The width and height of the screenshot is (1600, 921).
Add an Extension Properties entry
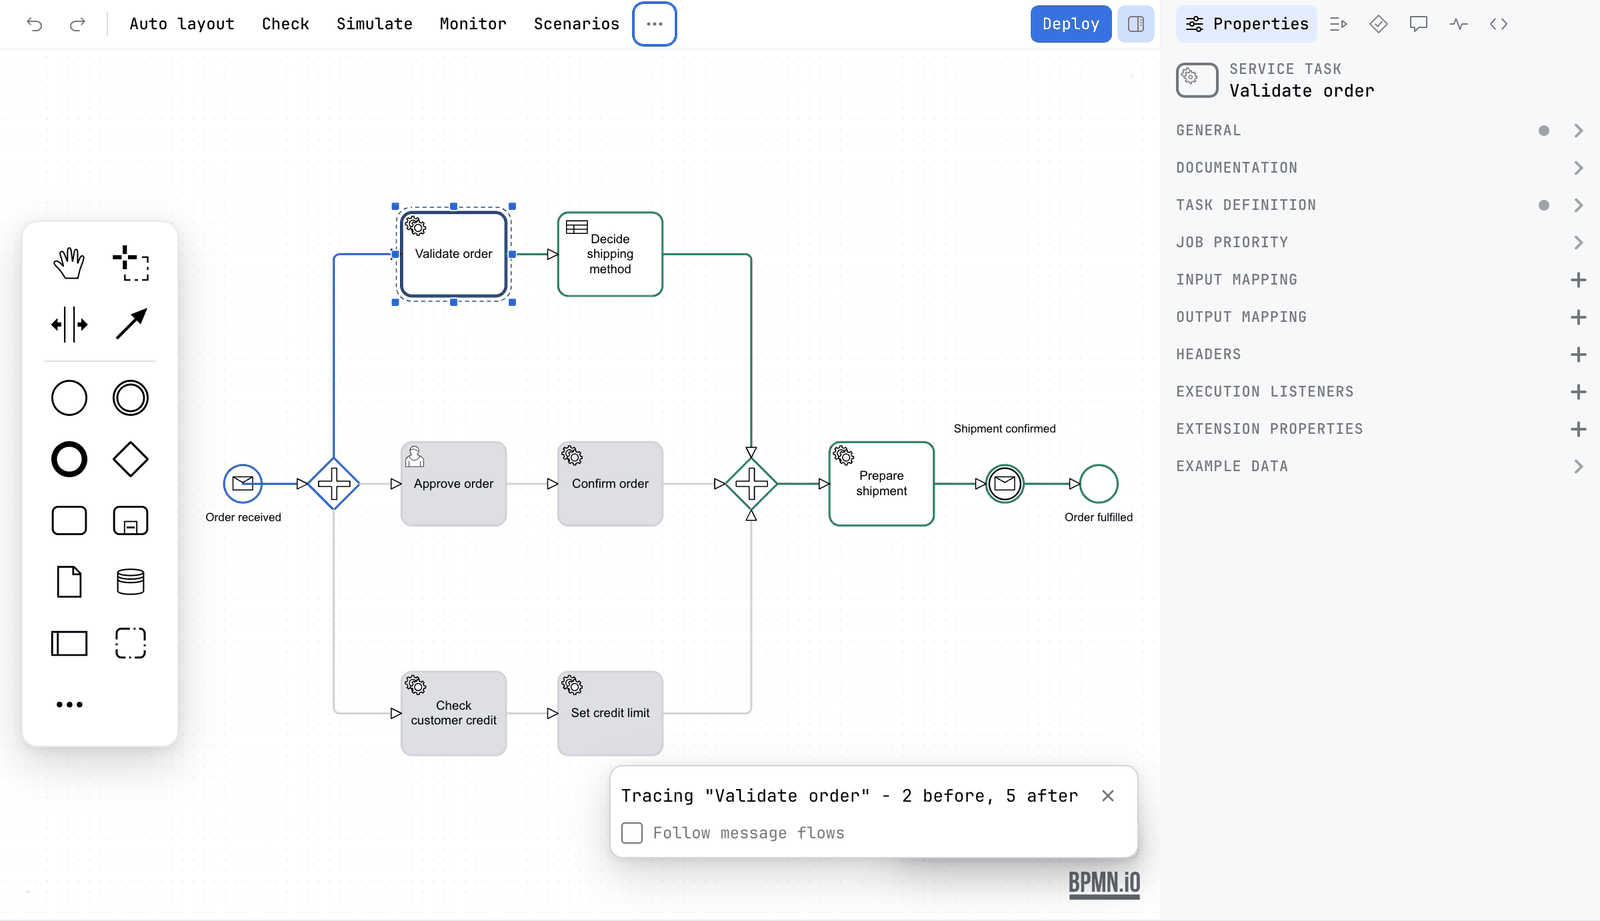1578,429
